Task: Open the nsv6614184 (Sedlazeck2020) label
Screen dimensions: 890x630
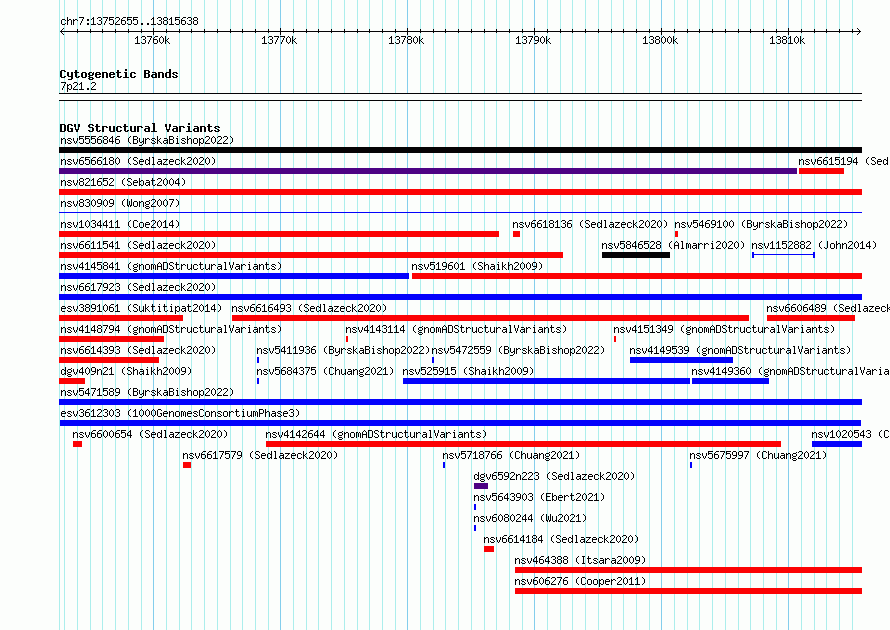Action: click(561, 539)
